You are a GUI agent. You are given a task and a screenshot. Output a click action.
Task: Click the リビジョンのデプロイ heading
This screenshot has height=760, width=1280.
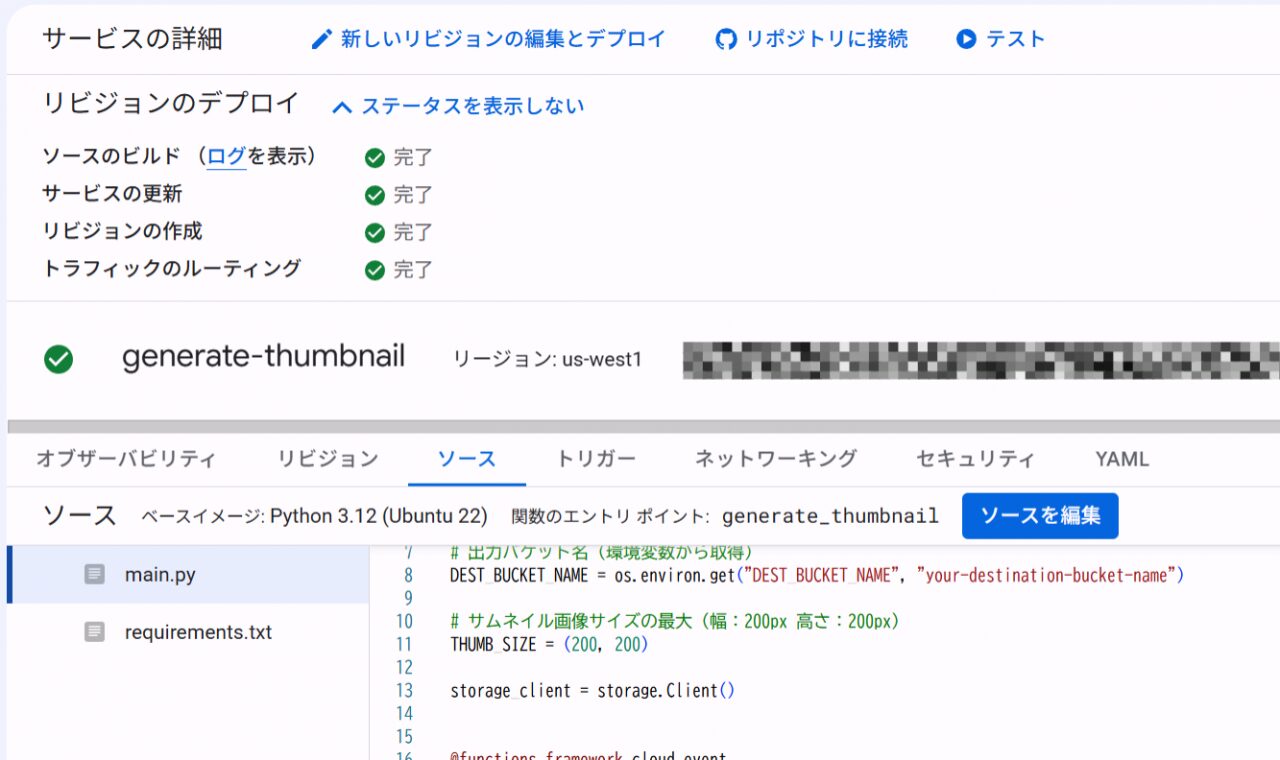(x=171, y=103)
